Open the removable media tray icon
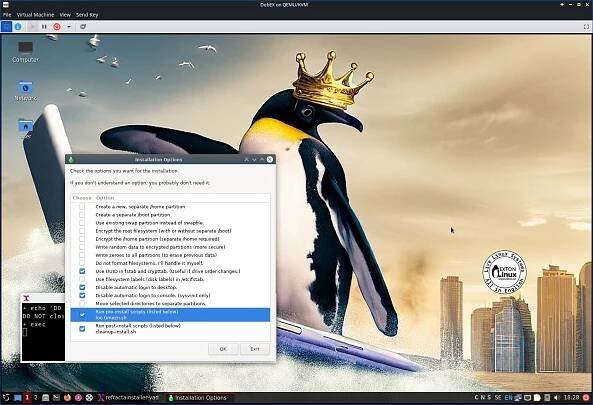Image resolution: width=593 pixels, height=405 pixels. tap(547, 398)
